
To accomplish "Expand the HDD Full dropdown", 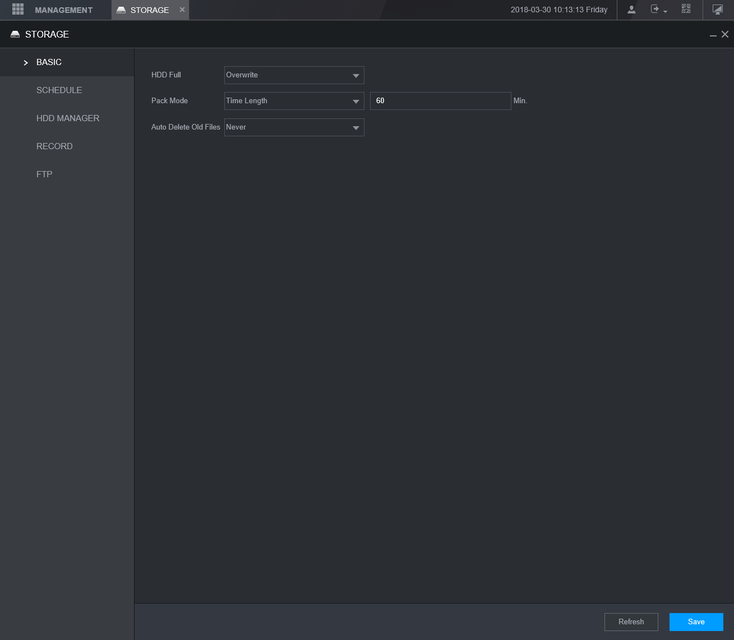I will click(x=294, y=75).
